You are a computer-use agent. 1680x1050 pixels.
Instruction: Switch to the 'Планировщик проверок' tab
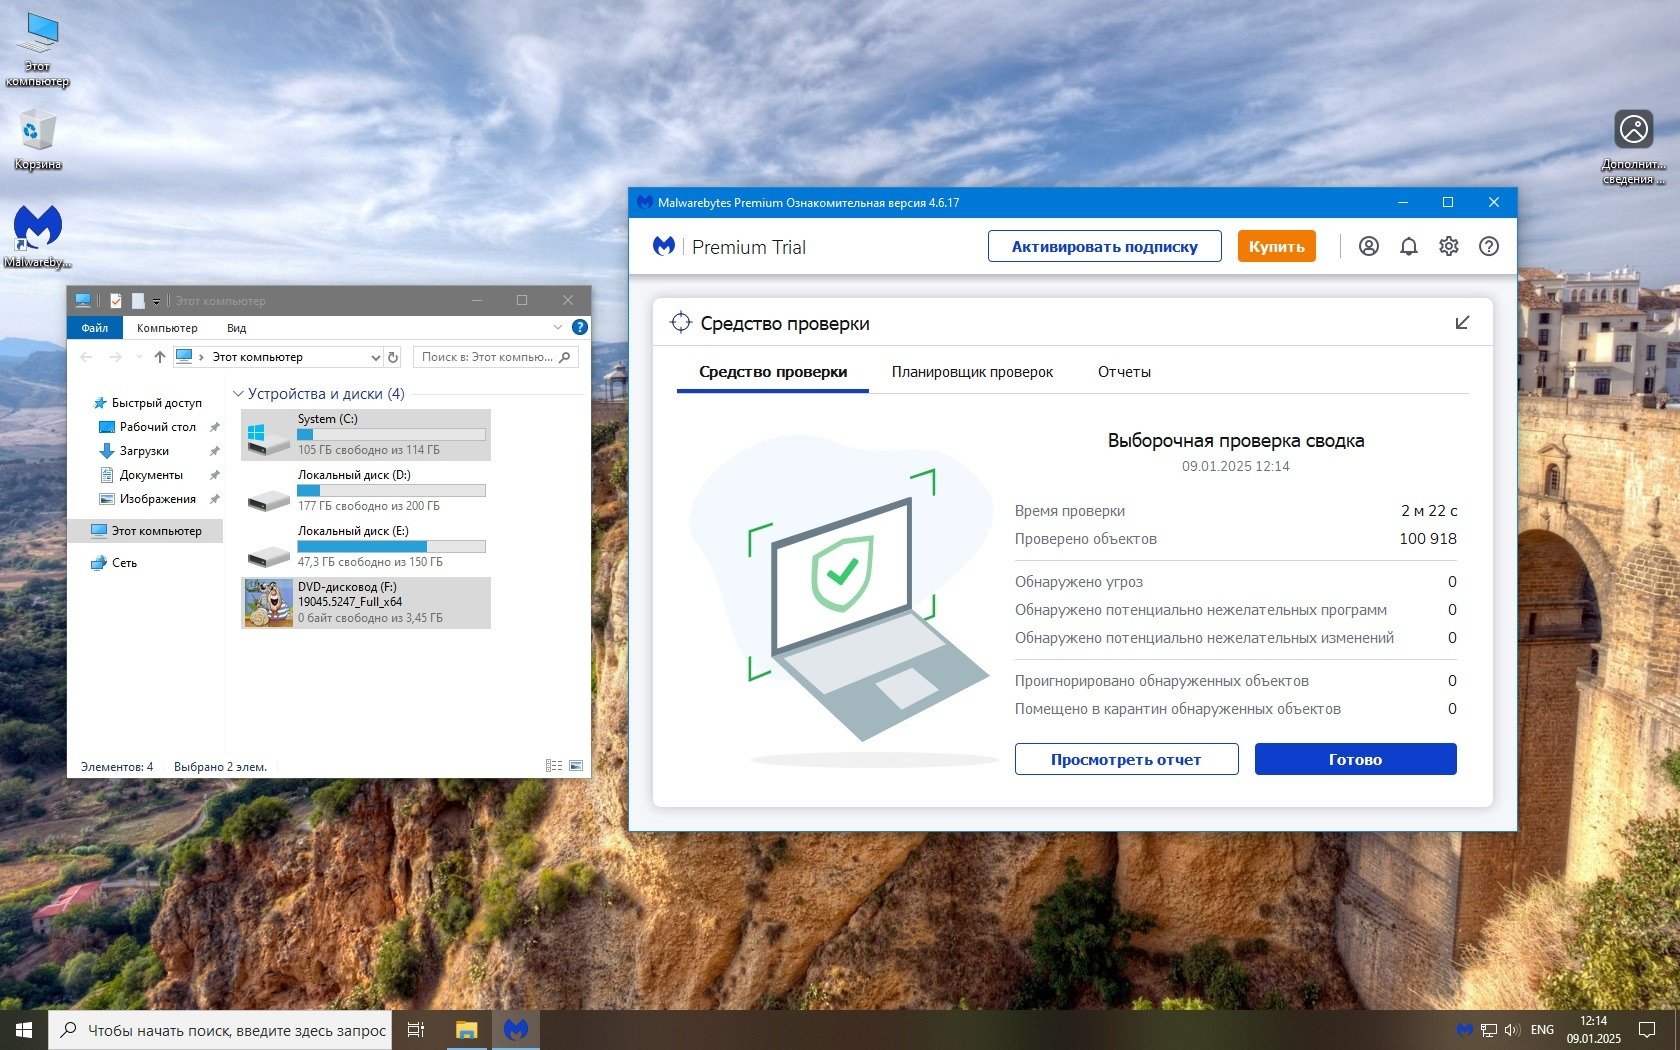coord(972,372)
